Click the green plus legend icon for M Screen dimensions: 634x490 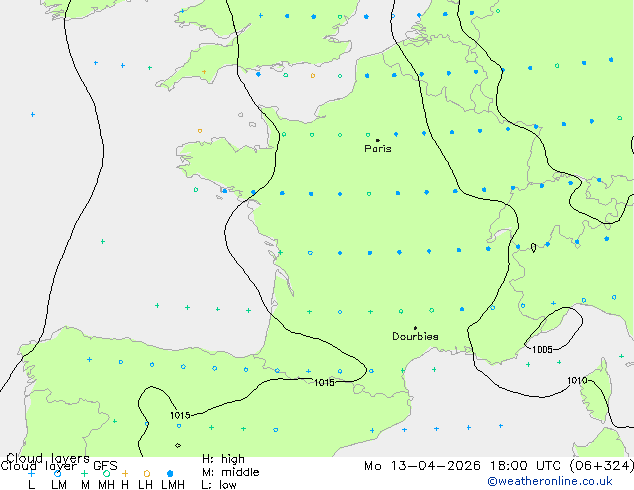[x=84, y=473]
